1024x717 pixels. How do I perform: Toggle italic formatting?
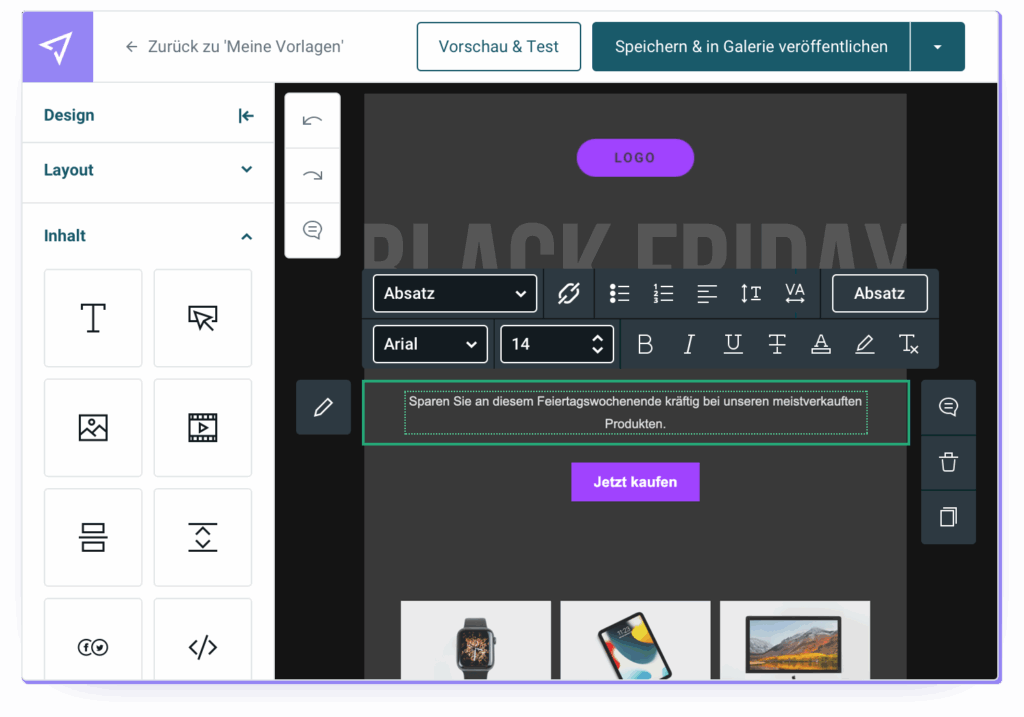tap(689, 344)
